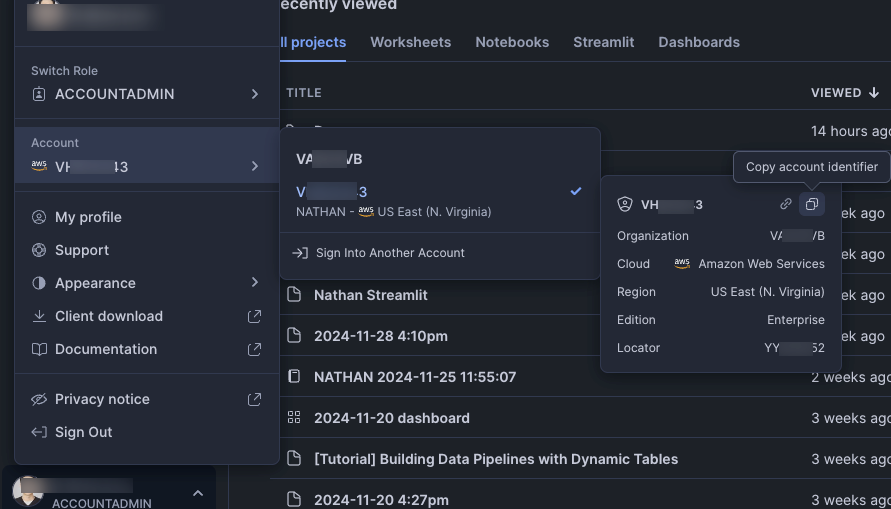This screenshot has width=891, height=509.
Task: Click the Documentation book icon
Action: coord(39,349)
